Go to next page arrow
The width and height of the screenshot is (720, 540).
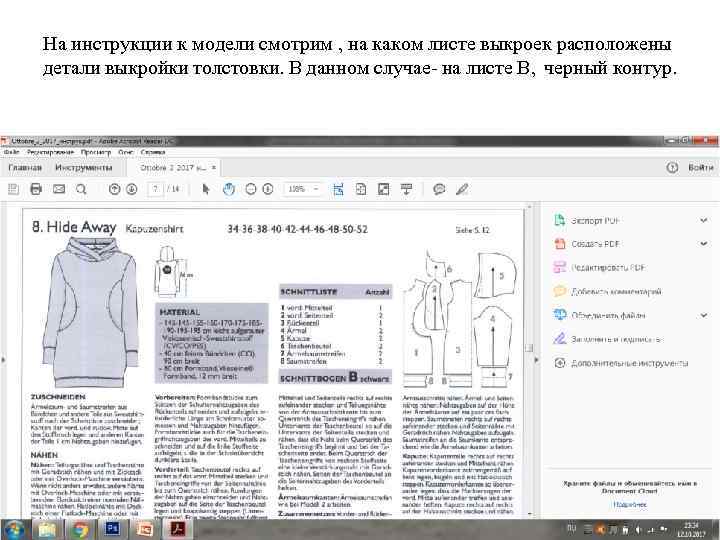point(131,188)
